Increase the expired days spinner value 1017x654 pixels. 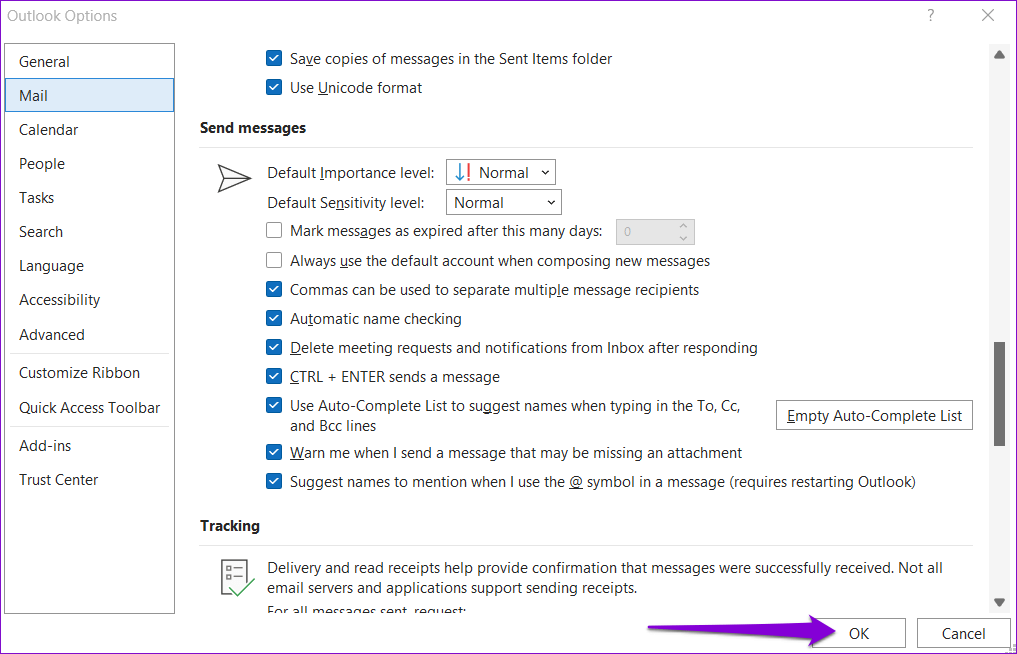[x=683, y=226]
